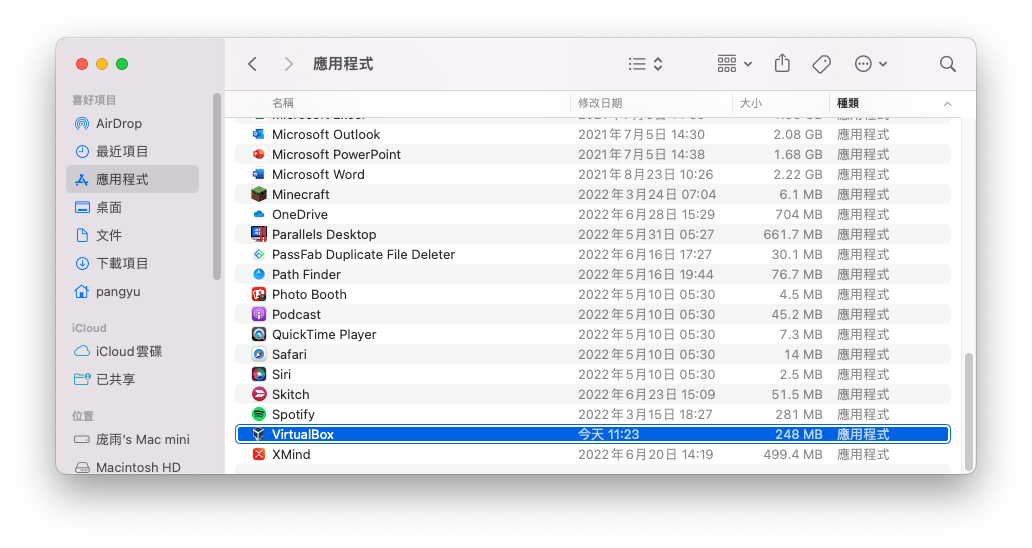Sort by the 名稱 column header
The width and height of the screenshot is (1032, 548).
pos(283,103)
